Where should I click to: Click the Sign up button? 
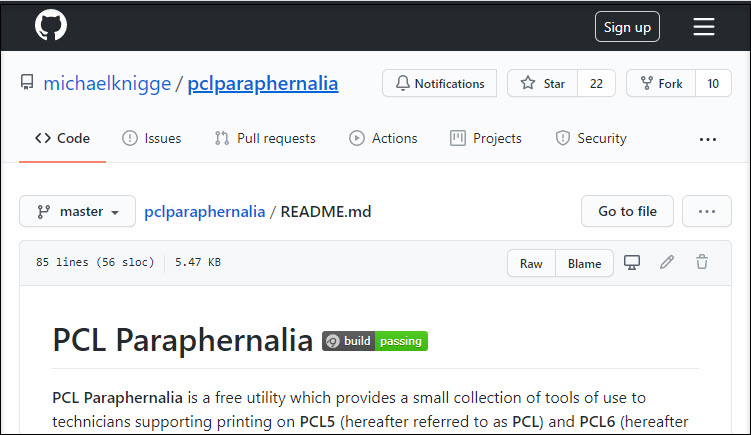[627, 27]
